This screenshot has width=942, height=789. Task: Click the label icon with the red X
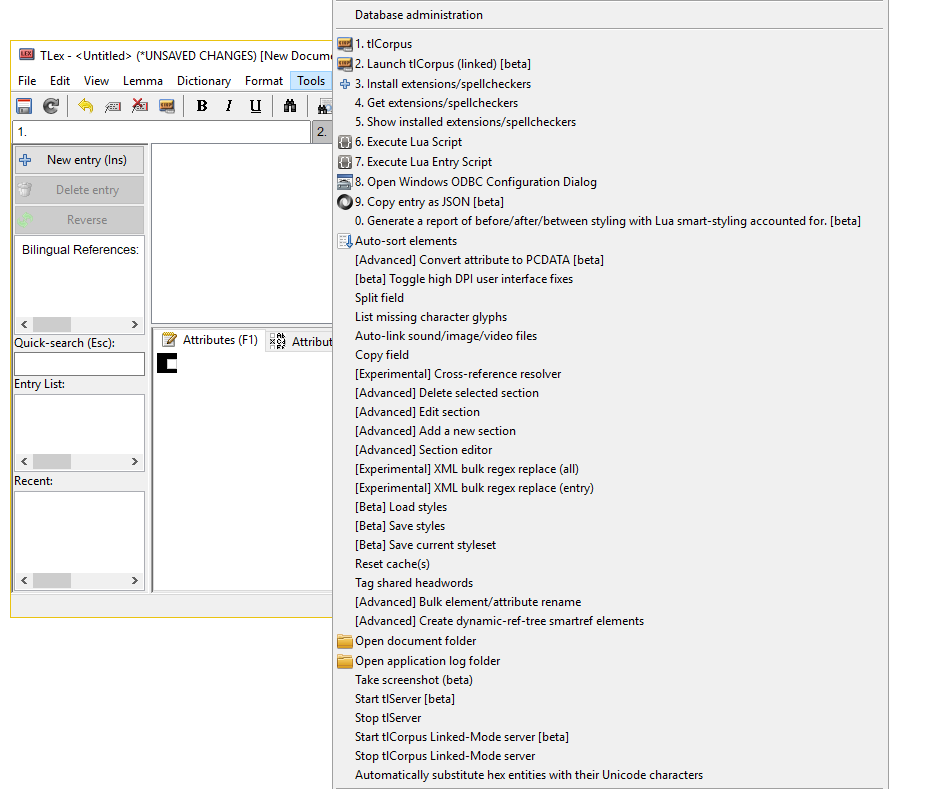139,106
